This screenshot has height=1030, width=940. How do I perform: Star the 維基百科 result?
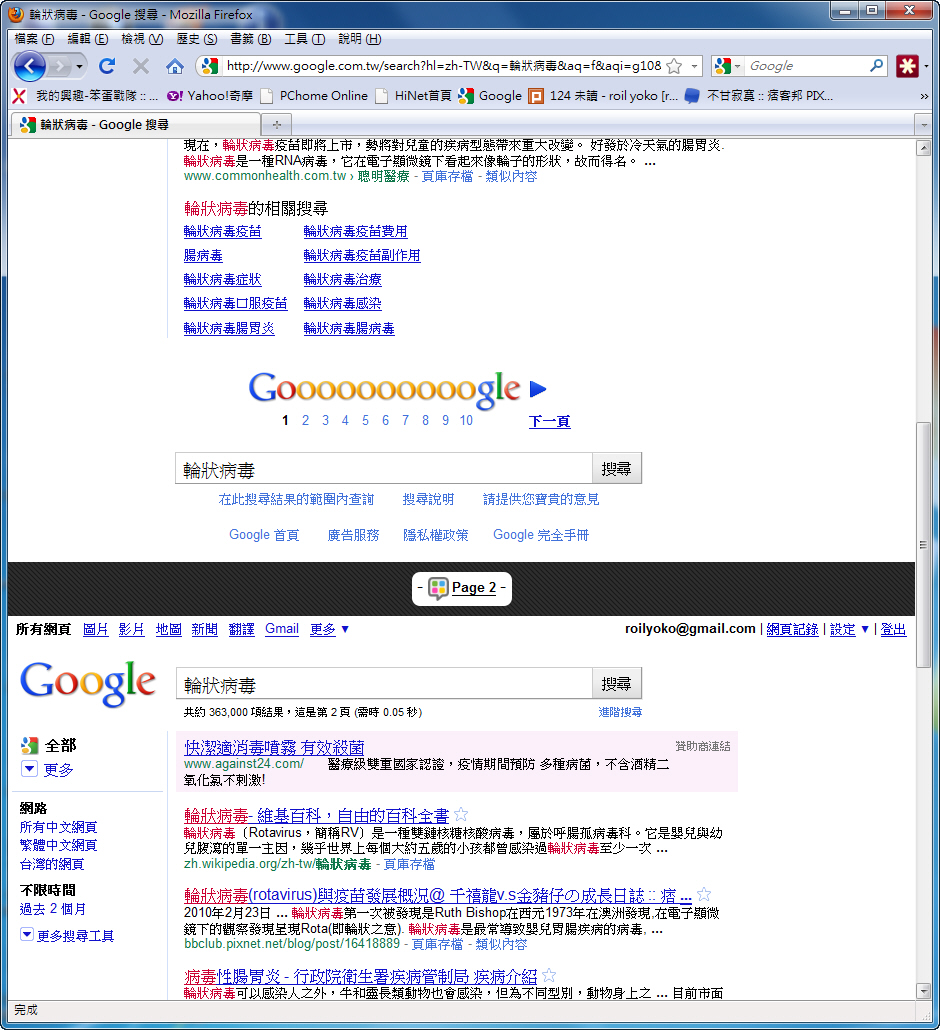click(461, 815)
